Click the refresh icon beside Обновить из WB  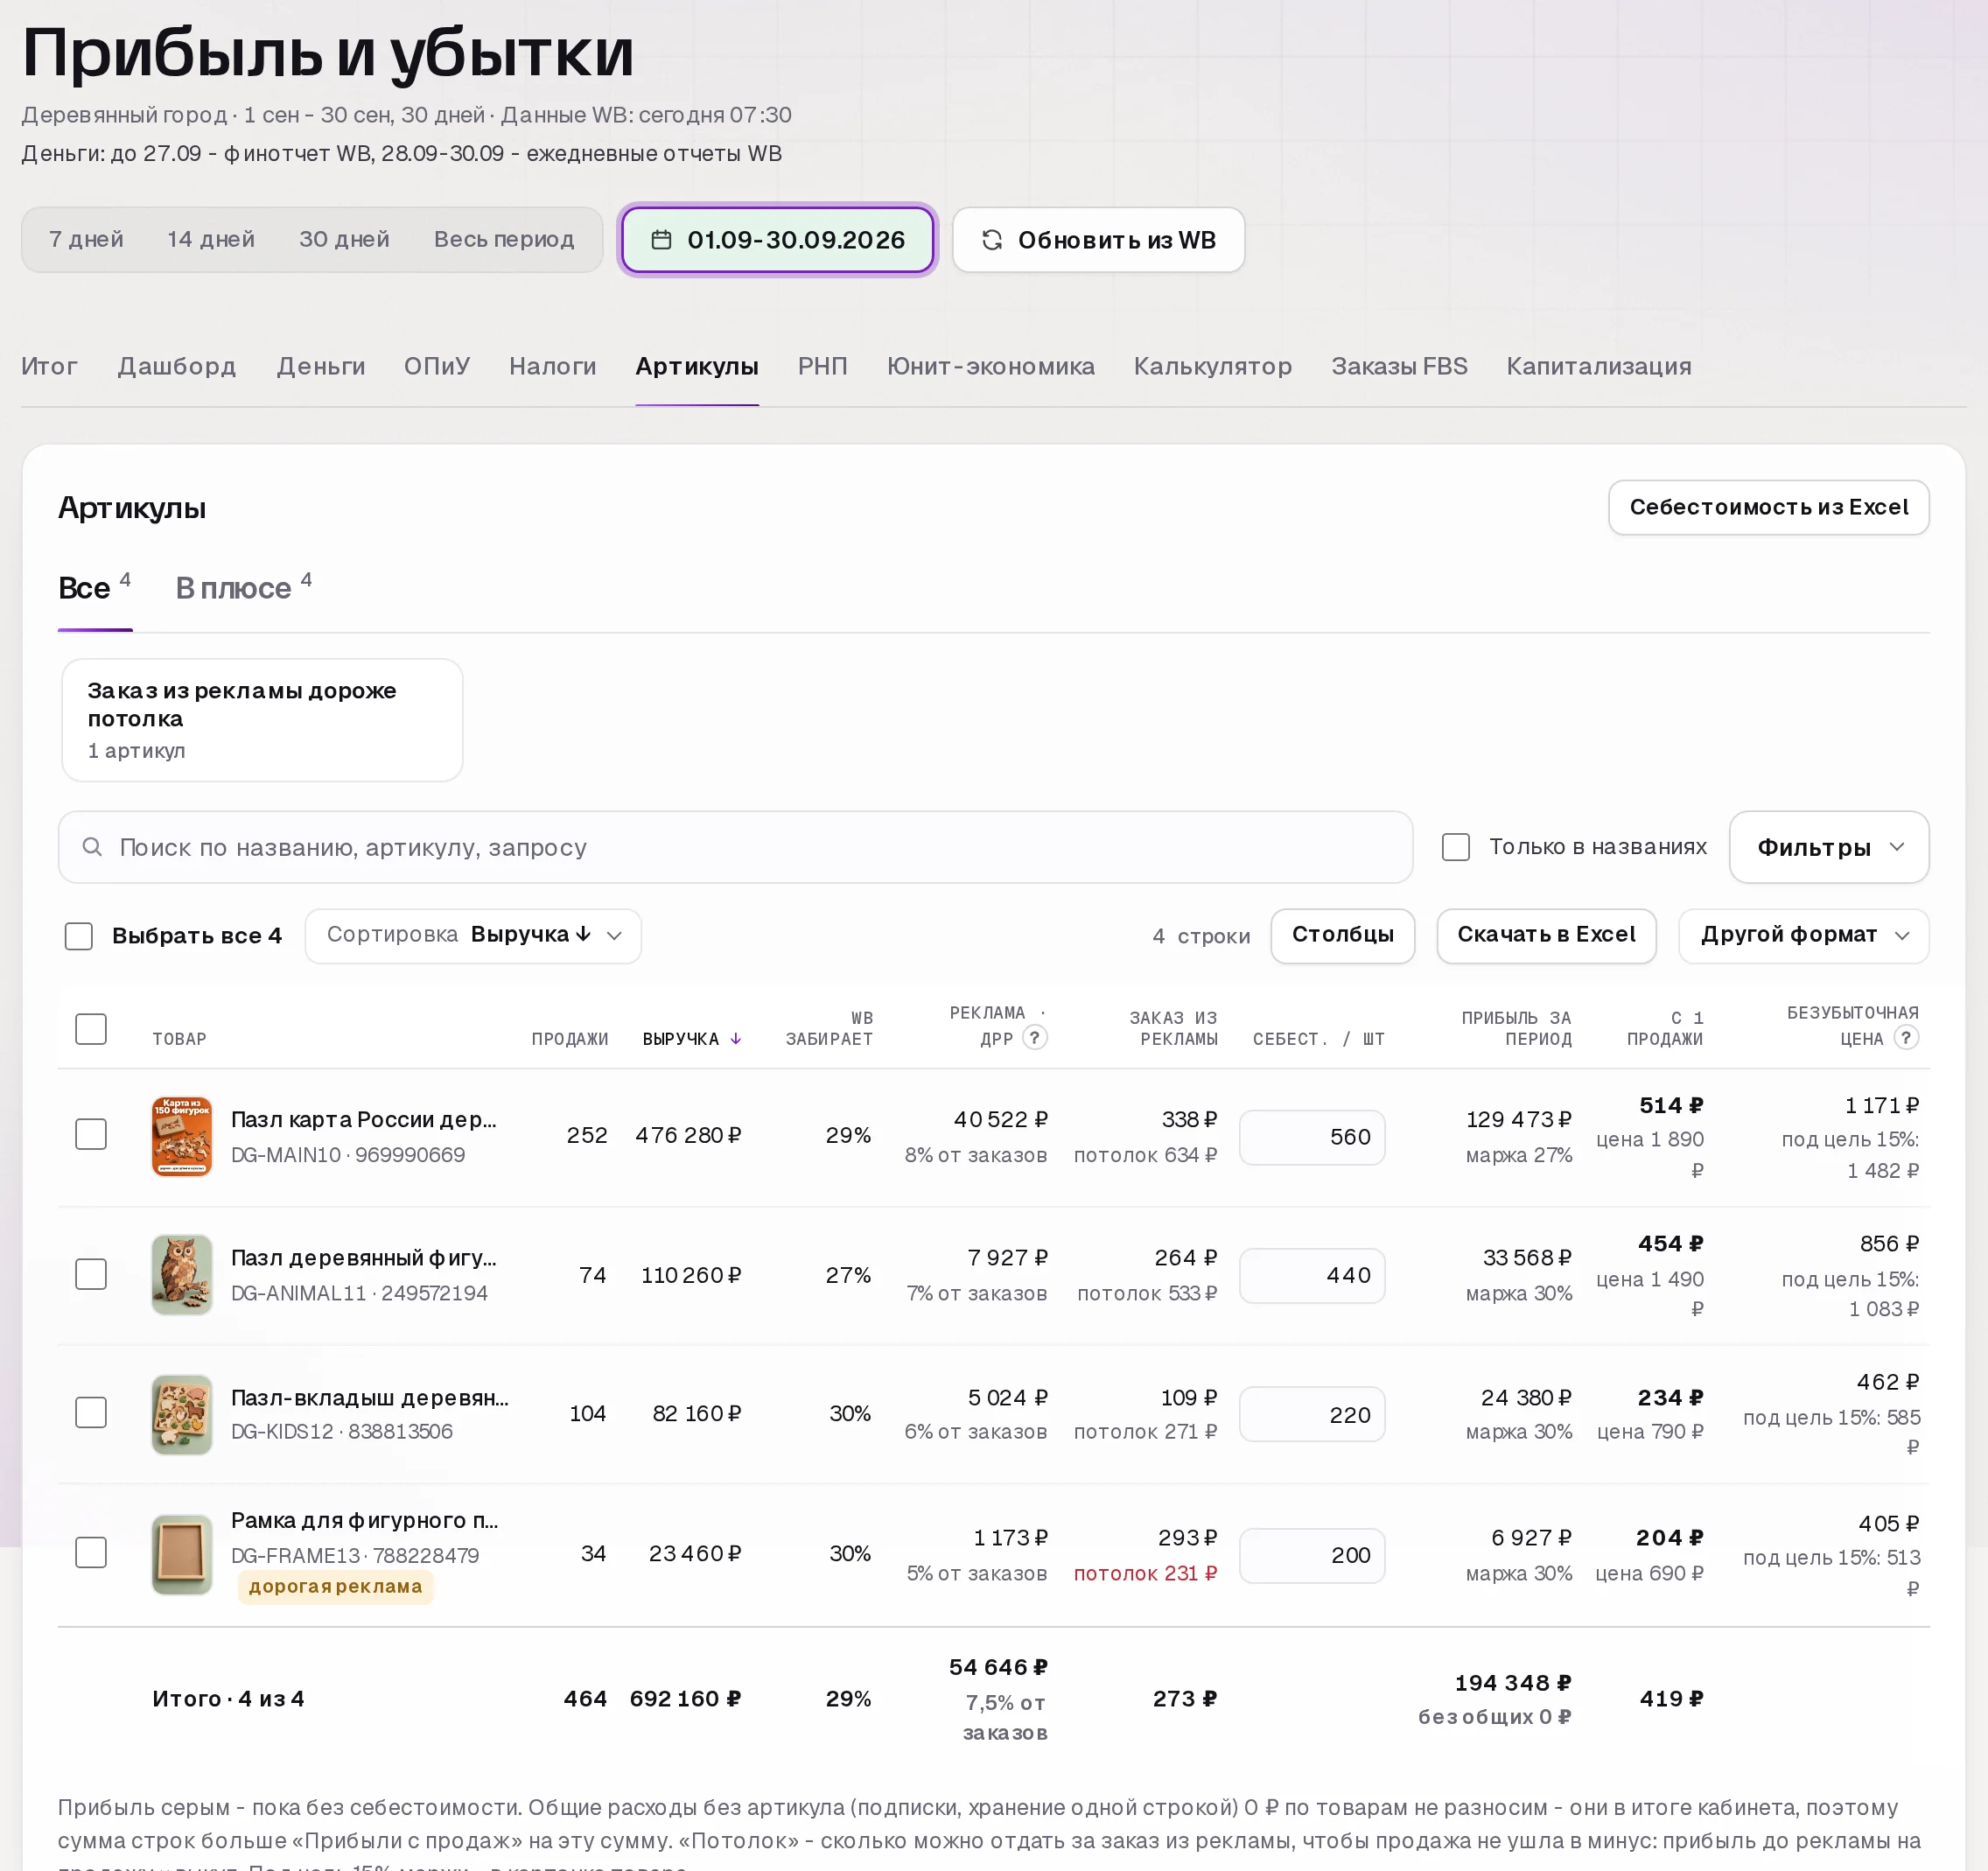click(x=992, y=240)
